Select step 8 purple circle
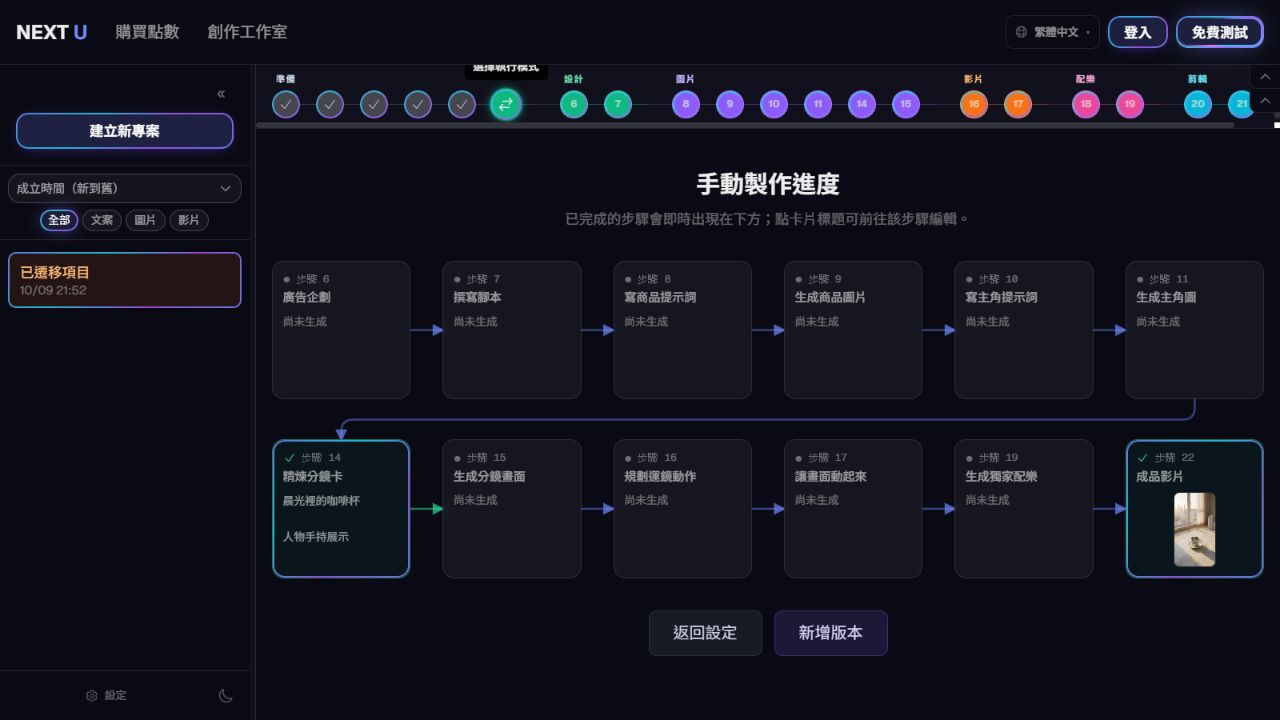The height and width of the screenshot is (720, 1280). [x=686, y=104]
